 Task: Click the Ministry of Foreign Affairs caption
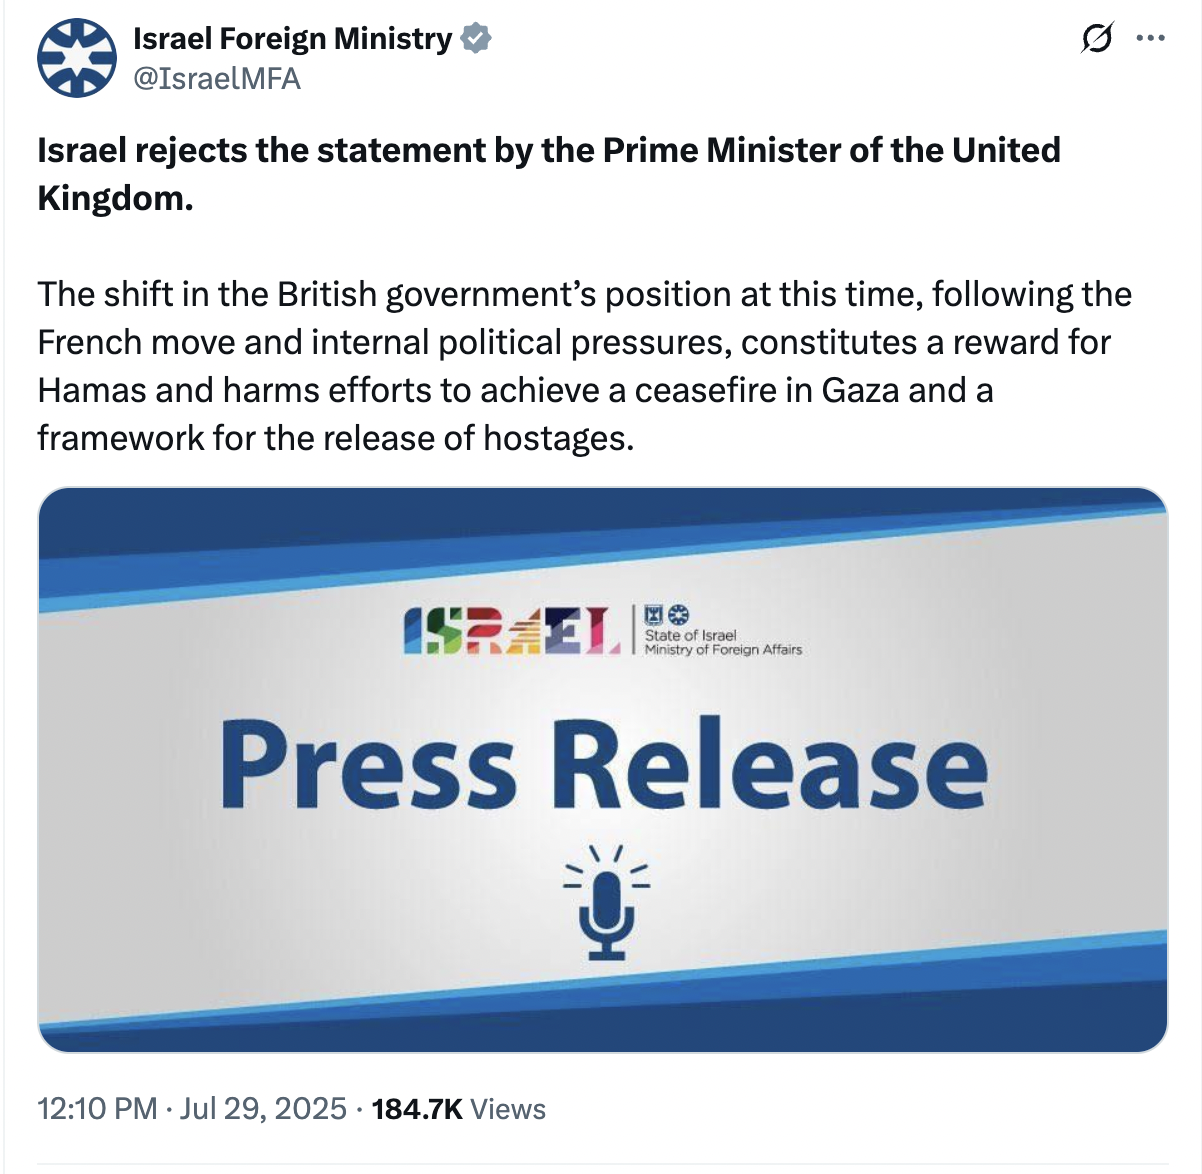click(x=723, y=649)
